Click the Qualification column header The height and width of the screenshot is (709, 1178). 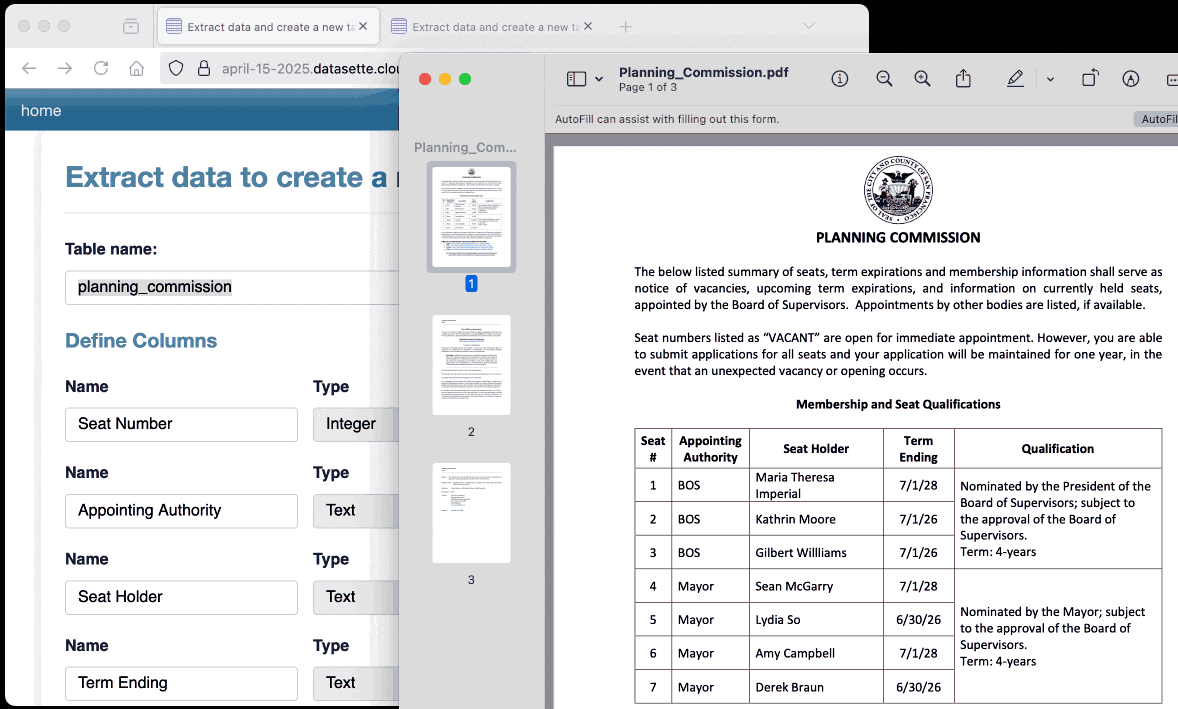[1057, 449]
